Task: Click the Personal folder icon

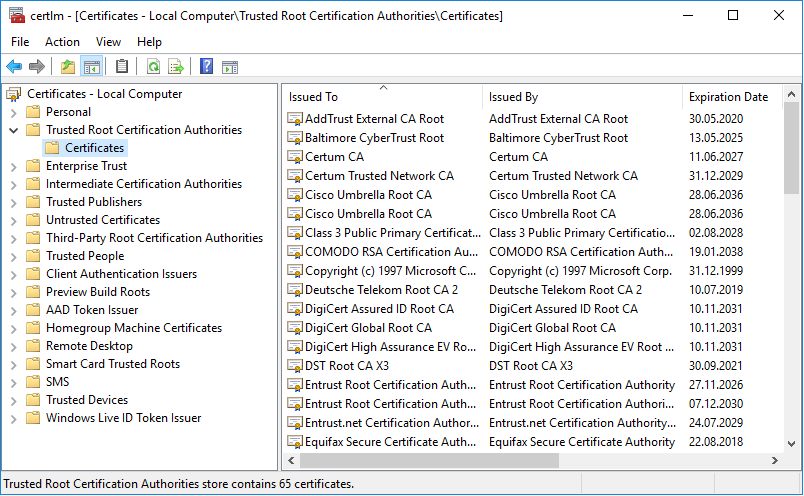Action: pyautogui.click(x=33, y=112)
